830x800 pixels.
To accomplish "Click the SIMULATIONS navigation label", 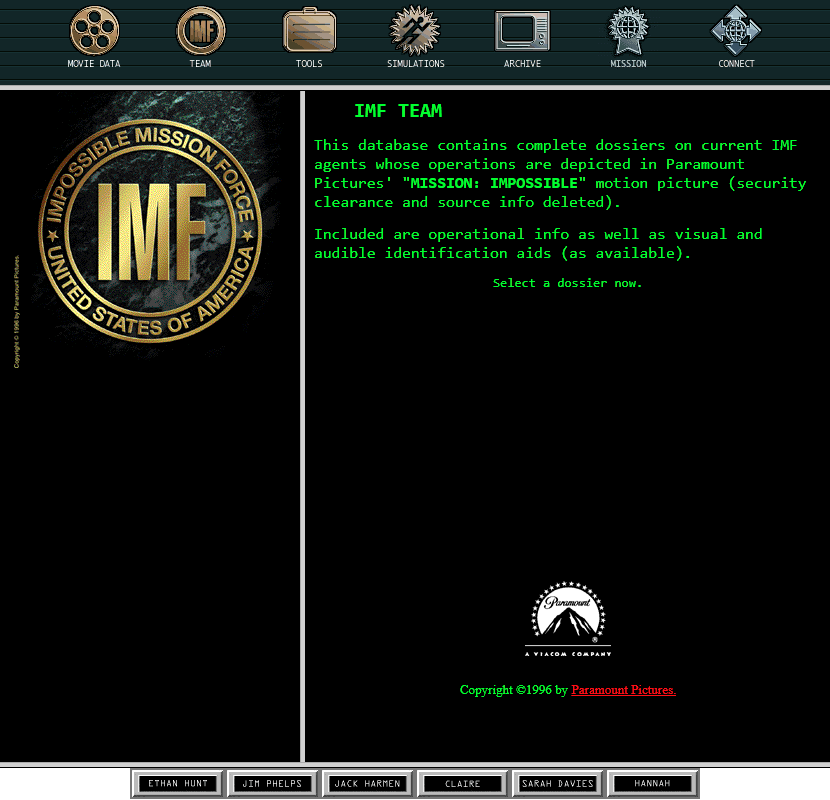I will (416, 64).
